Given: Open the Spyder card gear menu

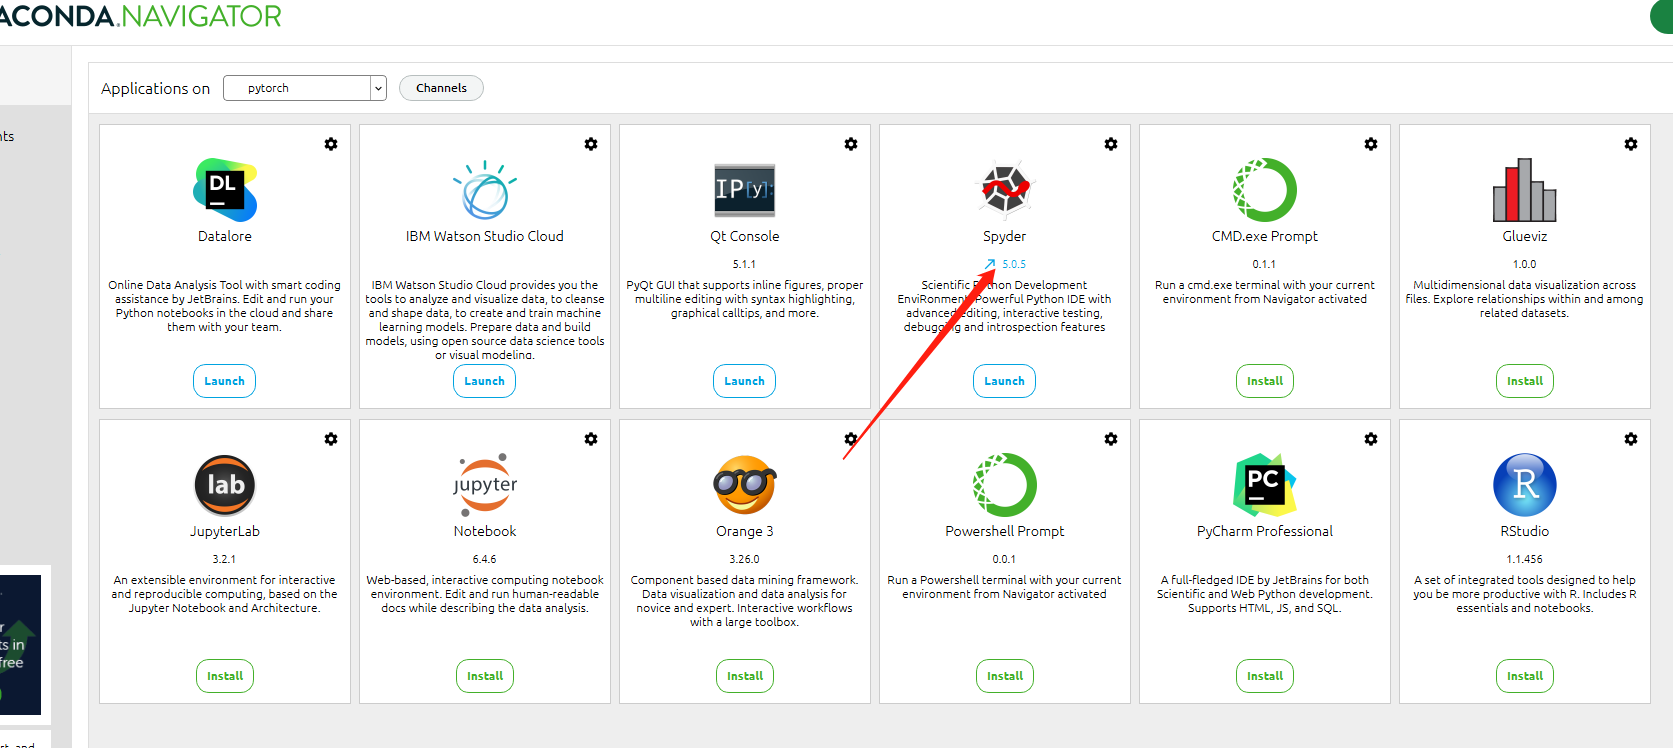Looking at the screenshot, I should coord(1111,144).
